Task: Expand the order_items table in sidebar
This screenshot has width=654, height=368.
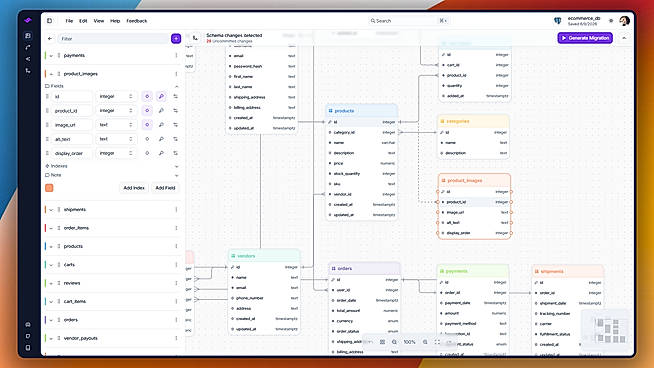Action: tap(51, 228)
